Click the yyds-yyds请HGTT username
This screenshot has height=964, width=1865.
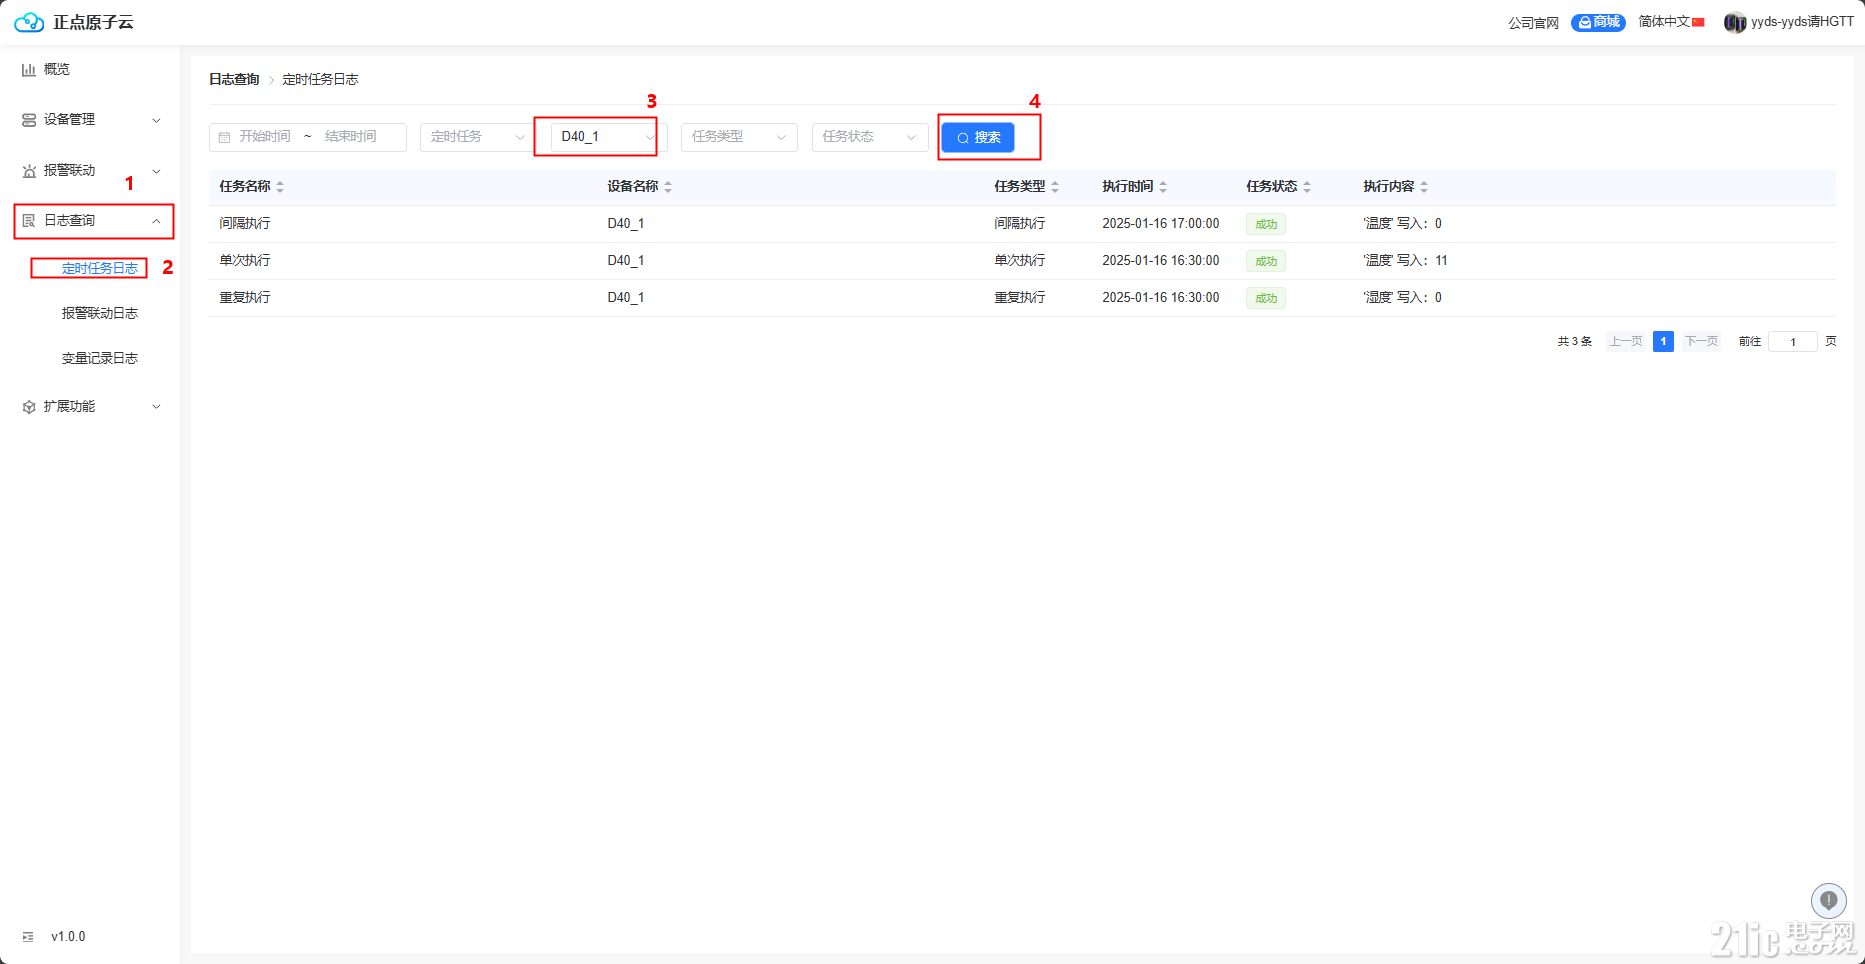1802,22
